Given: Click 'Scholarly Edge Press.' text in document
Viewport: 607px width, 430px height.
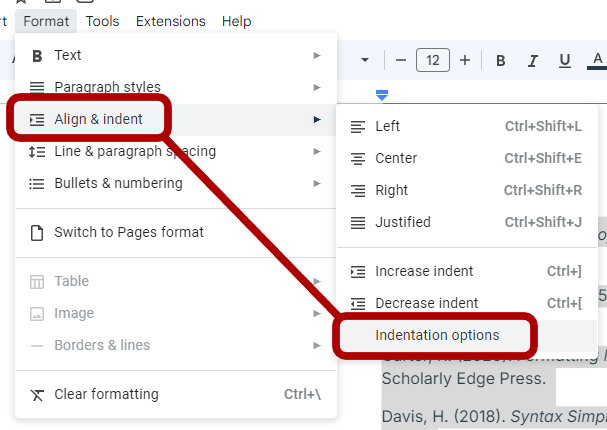Looking at the screenshot, I should click(x=464, y=379).
